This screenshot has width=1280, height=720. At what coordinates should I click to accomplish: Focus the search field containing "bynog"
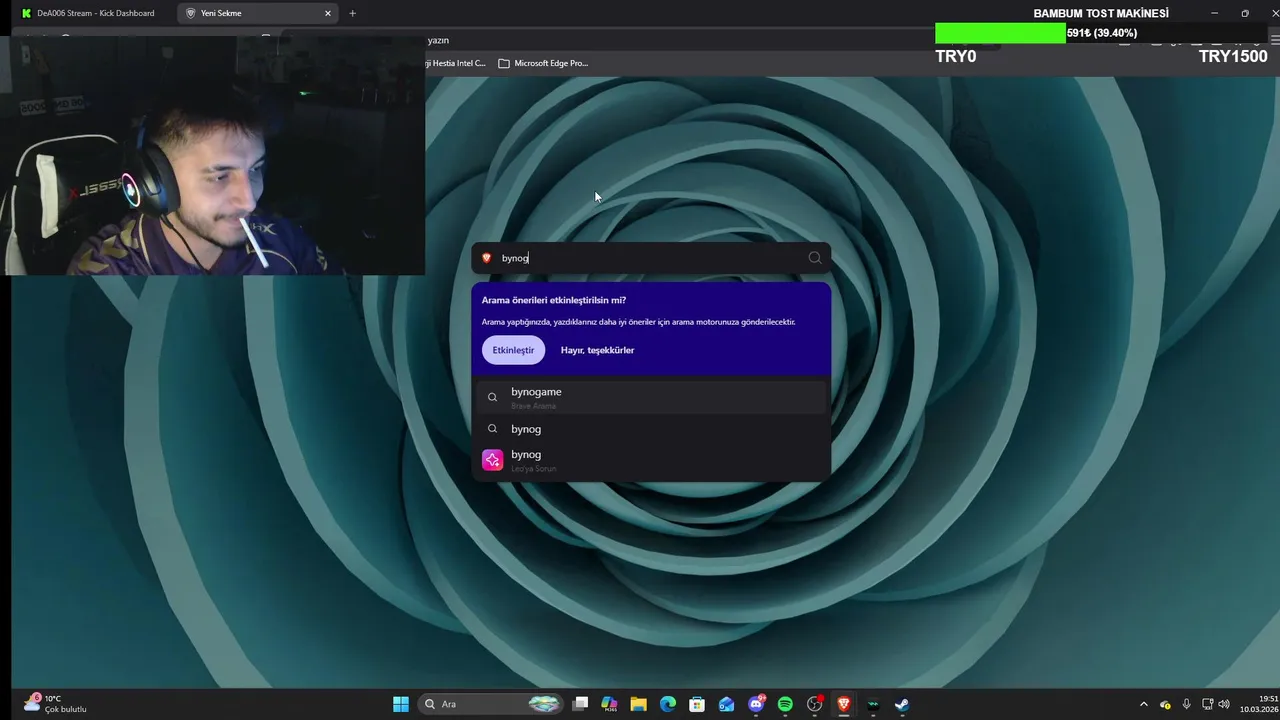tap(651, 258)
